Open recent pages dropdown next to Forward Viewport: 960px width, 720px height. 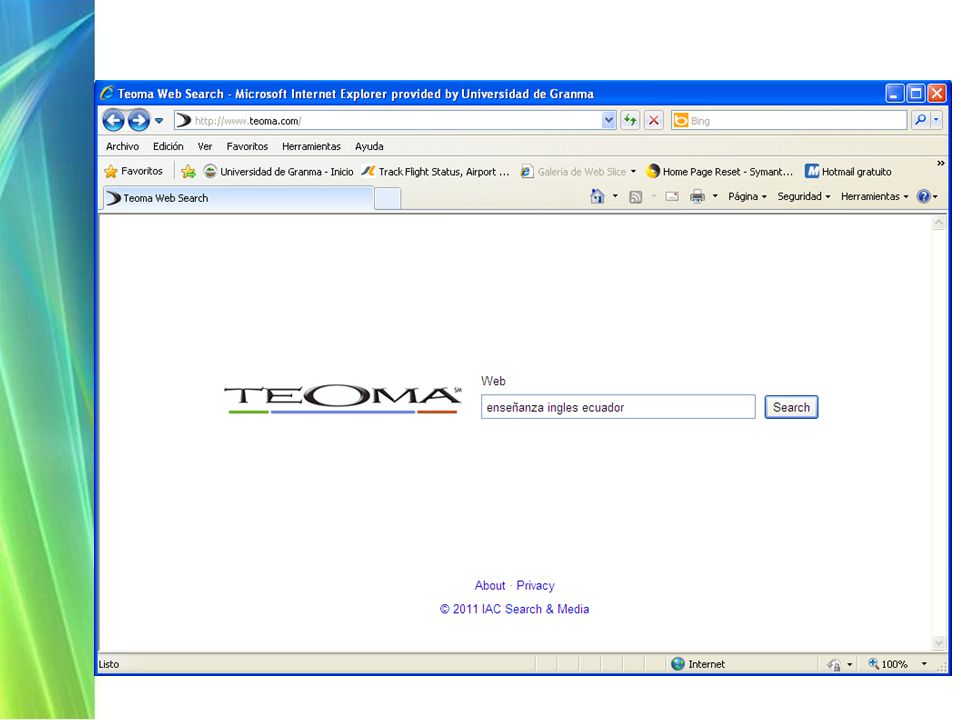pos(159,121)
